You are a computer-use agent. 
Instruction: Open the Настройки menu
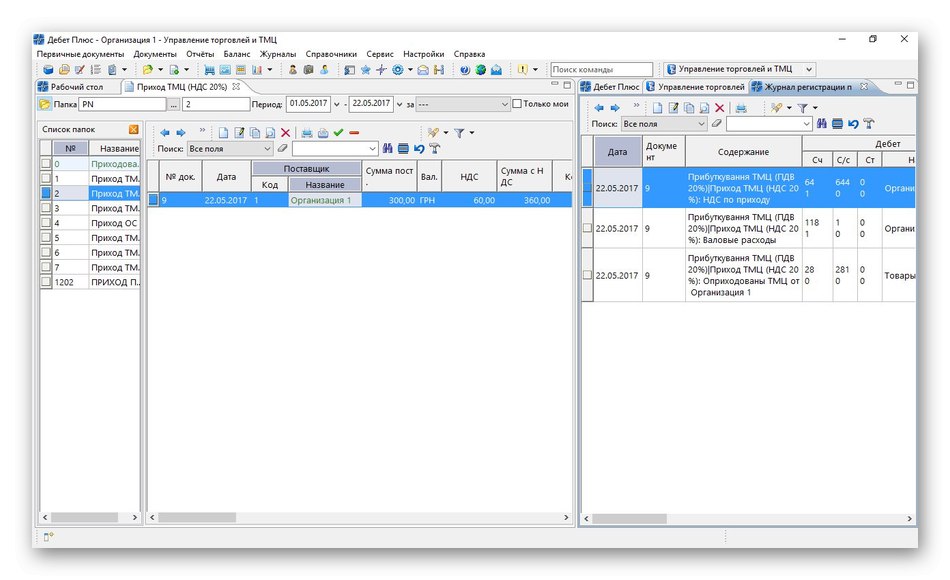tap(424, 54)
